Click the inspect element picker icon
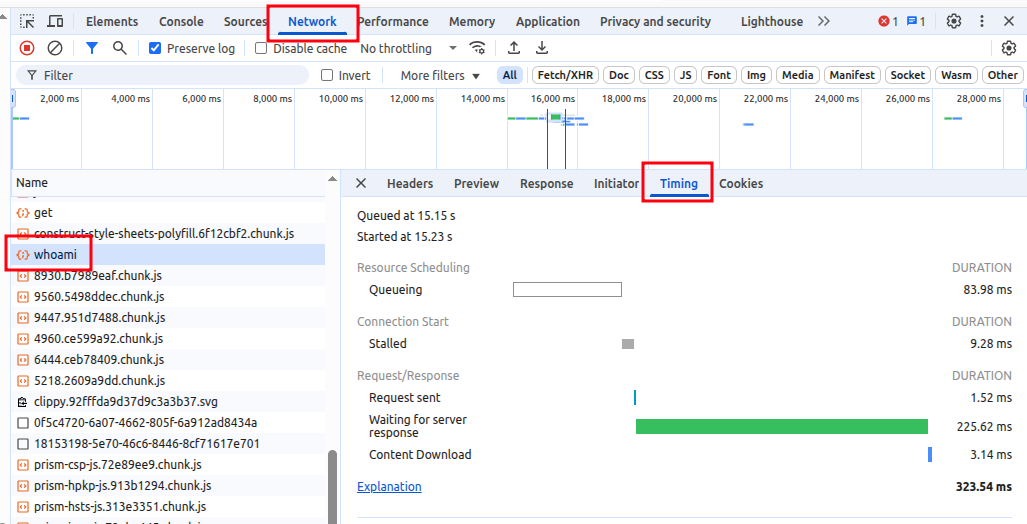Image resolution: width=1027 pixels, height=524 pixels. pyautogui.click(x=27, y=21)
